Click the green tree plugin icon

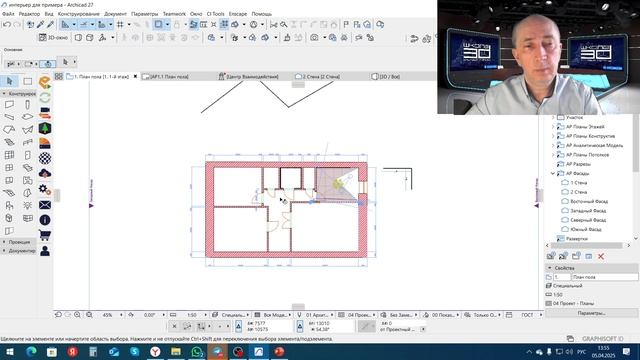[x=45, y=128]
